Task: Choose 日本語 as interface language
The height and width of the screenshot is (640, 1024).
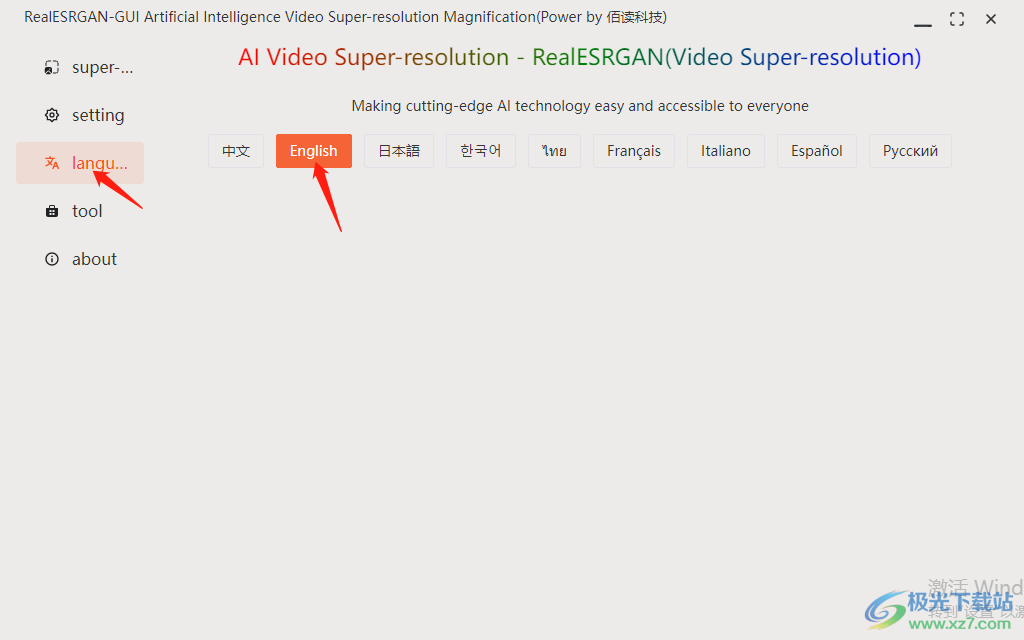Action: [x=399, y=151]
